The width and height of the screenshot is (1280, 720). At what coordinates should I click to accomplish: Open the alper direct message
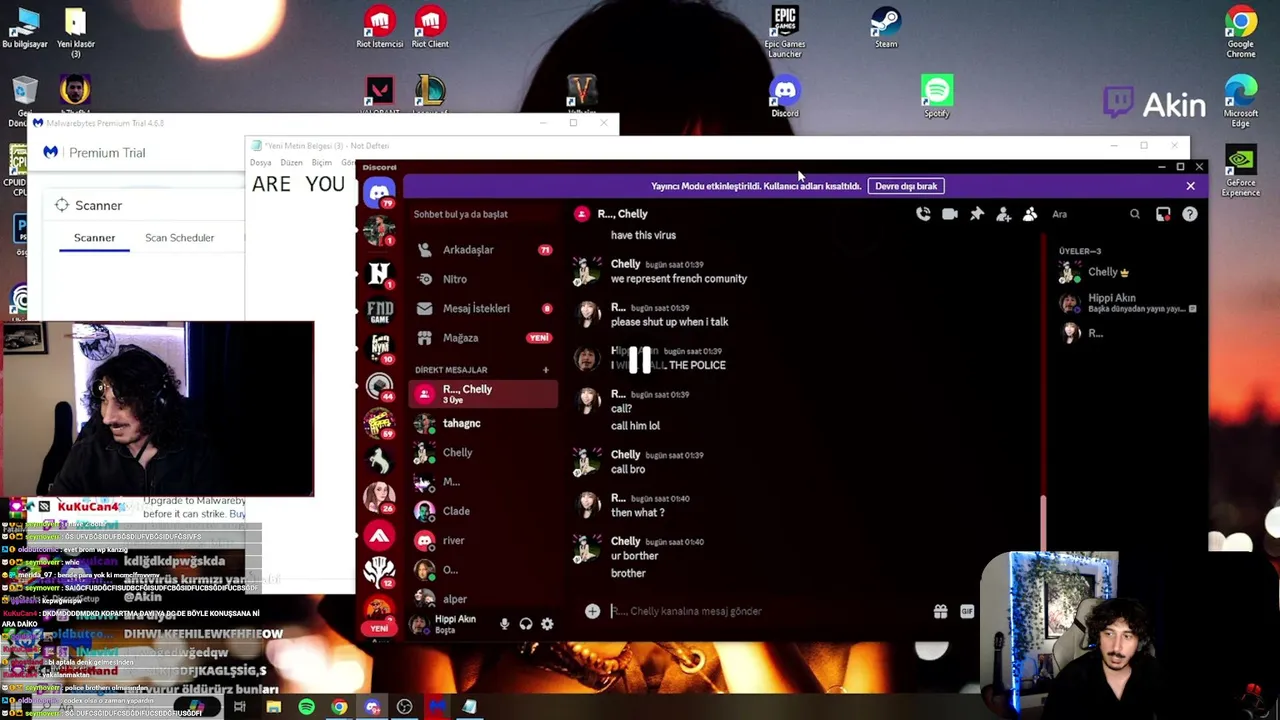pyautogui.click(x=484, y=599)
